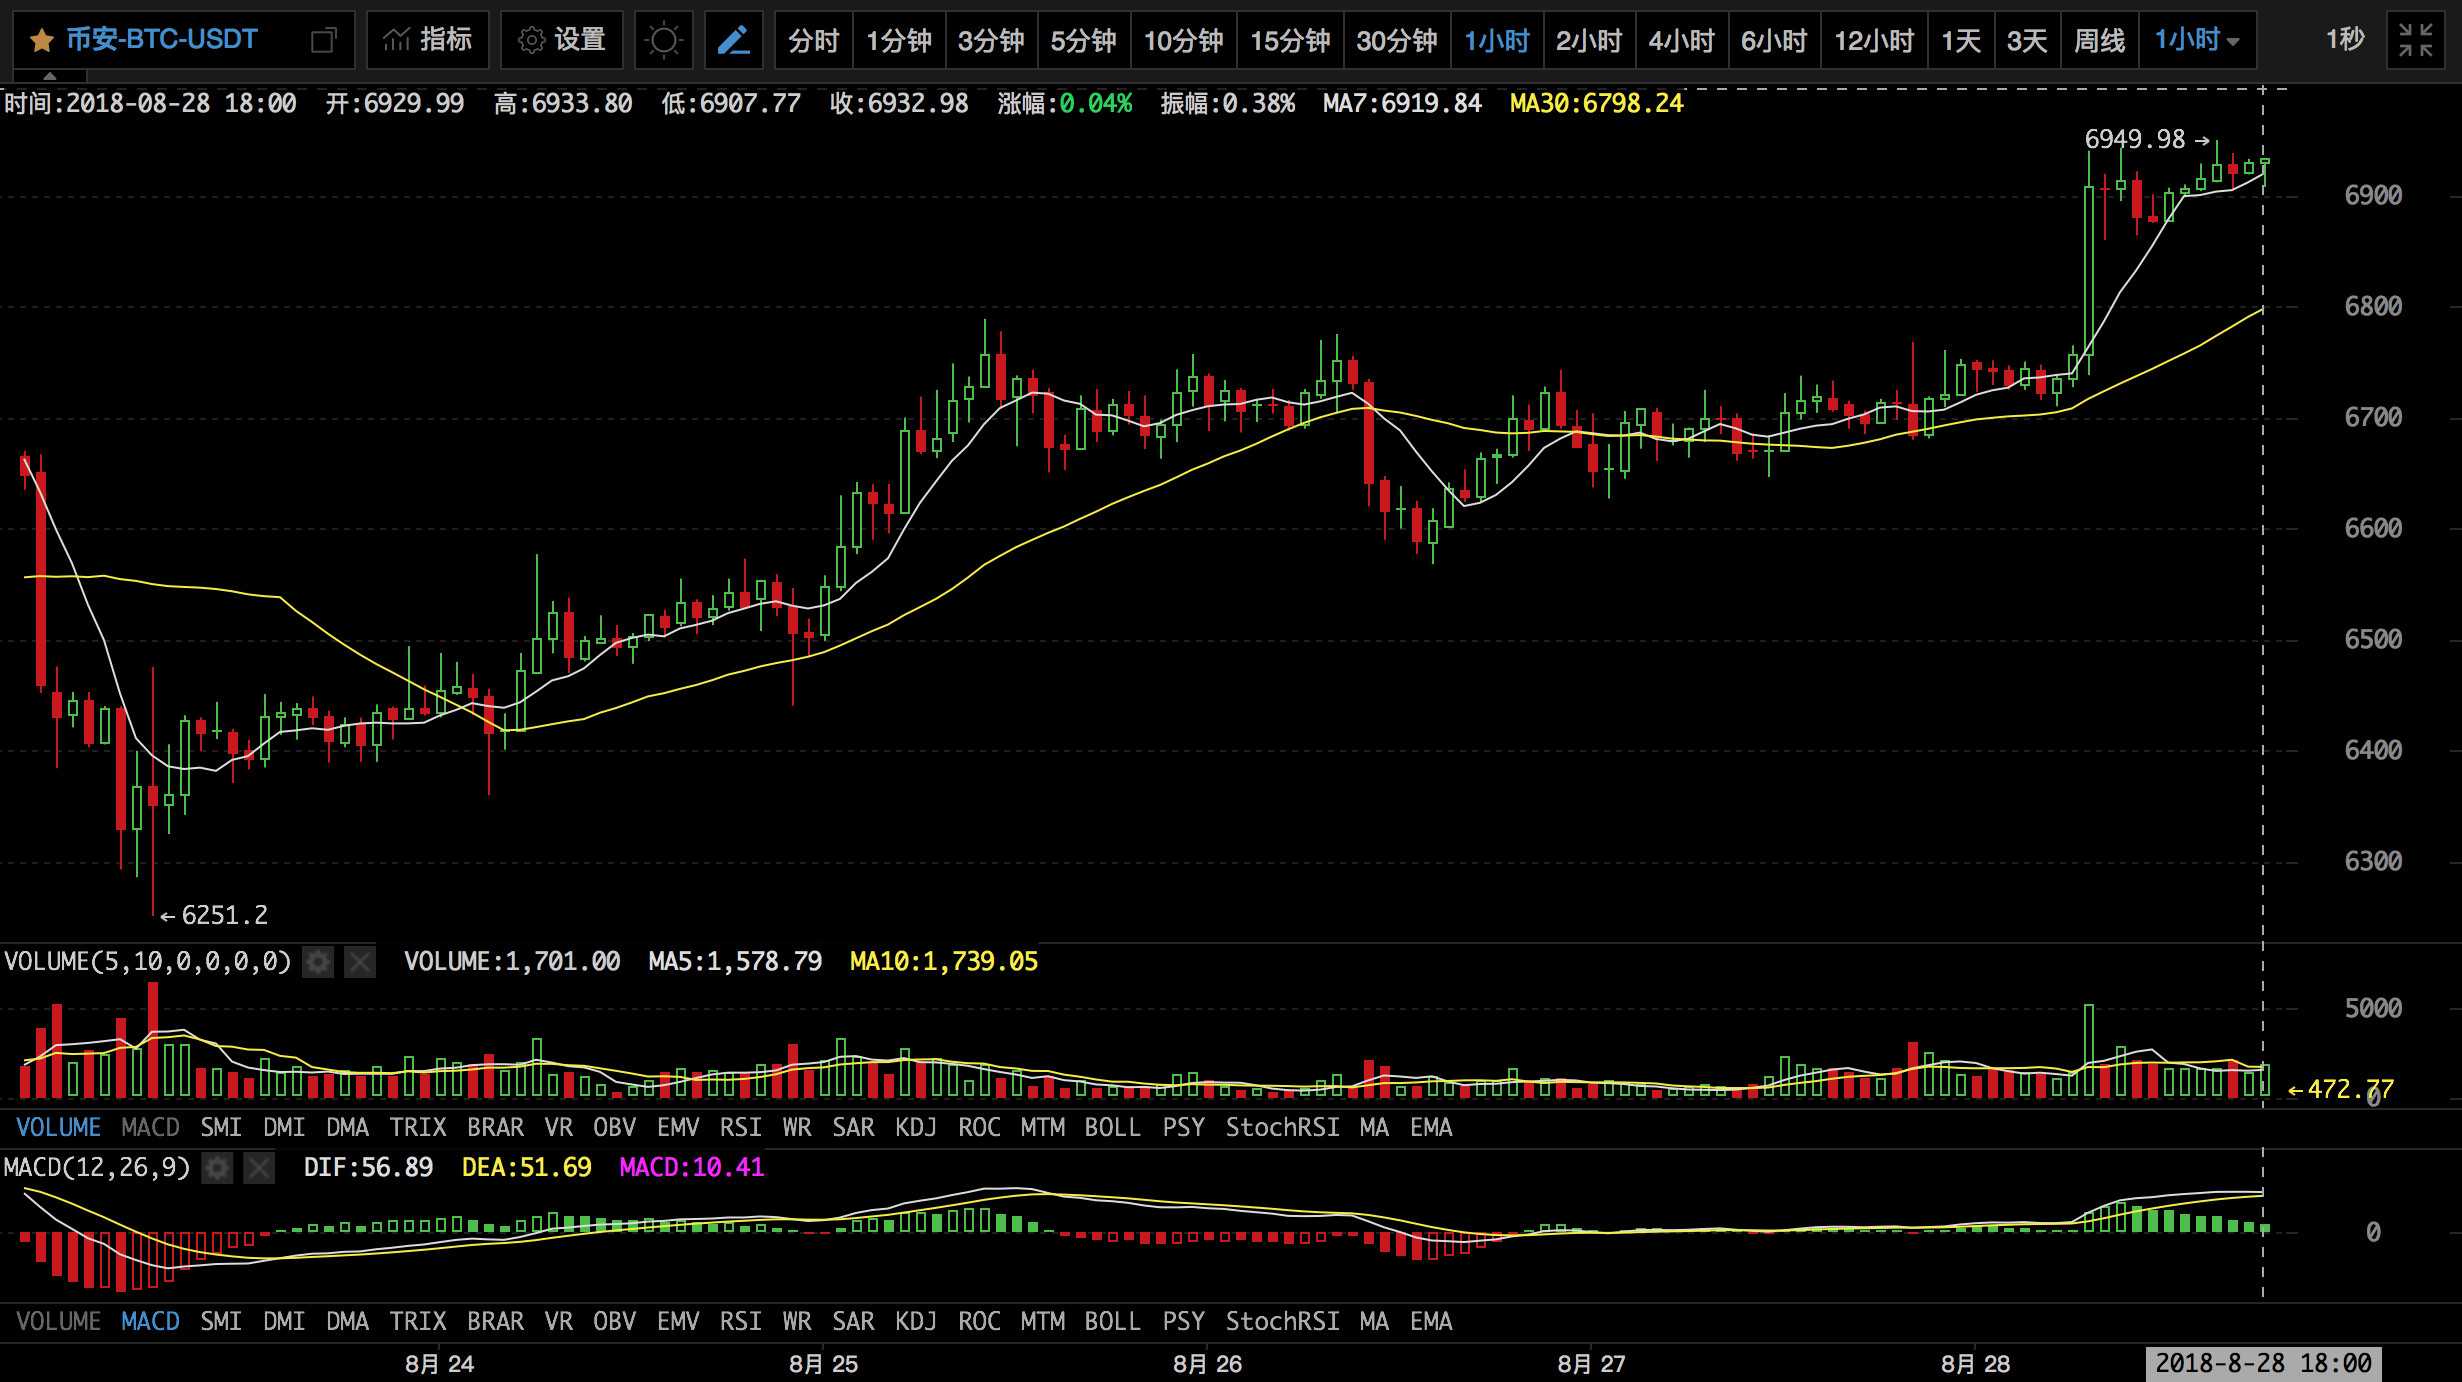Click the 币安-BTC-USDT trading pair title
The height and width of the screenshot is (1382, 2462).
click(161, 40)
